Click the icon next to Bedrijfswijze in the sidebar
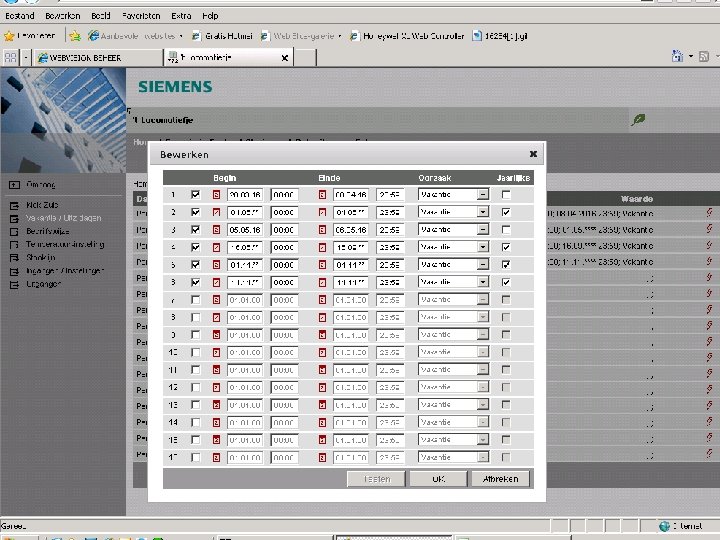The height and width of the screenshot is (540, 720). 14,231
